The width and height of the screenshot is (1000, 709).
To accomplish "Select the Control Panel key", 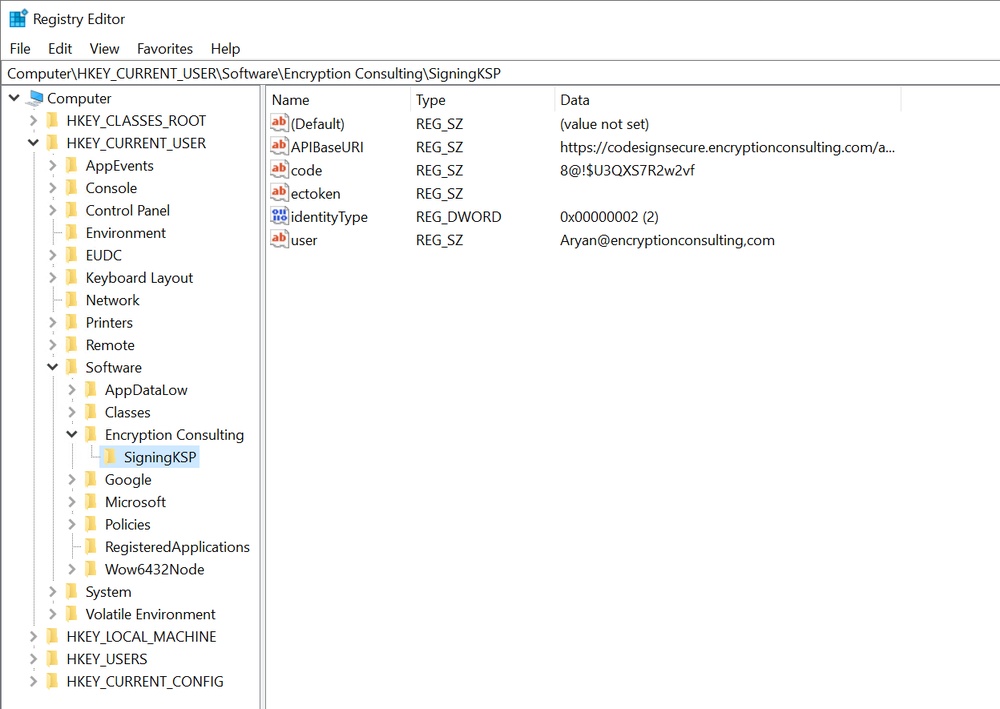I will pos(128,210).
